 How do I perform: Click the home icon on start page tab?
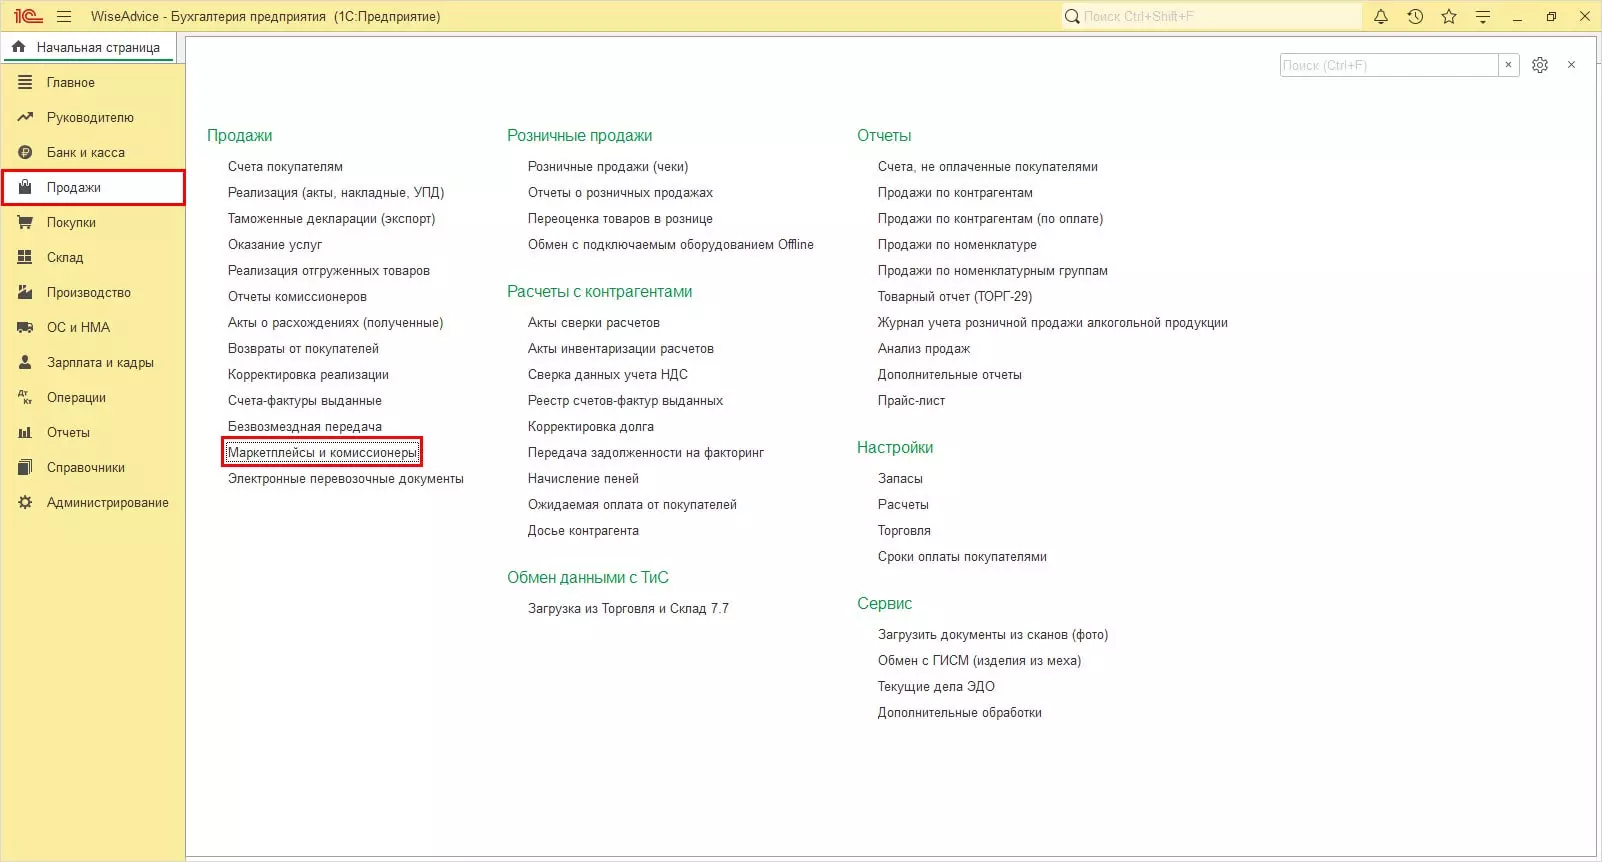pyautogui.click(x=18, y=47)
